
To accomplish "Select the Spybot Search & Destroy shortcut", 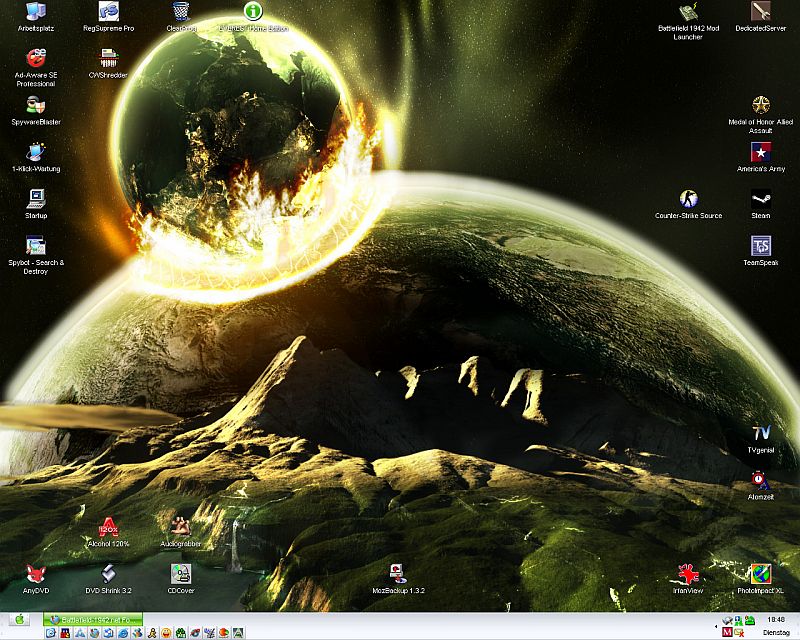I will click(x=36, y=245).
